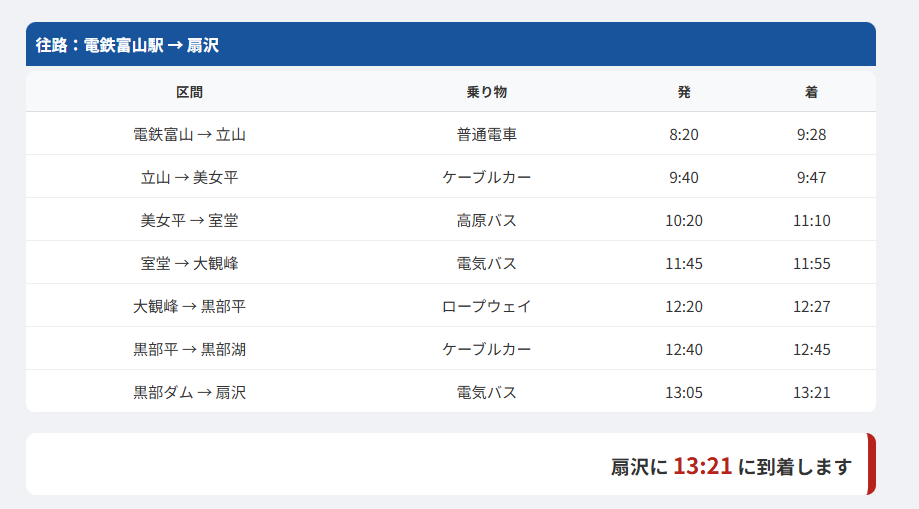Select the 9:47 arrival time

tap(811, 177)
